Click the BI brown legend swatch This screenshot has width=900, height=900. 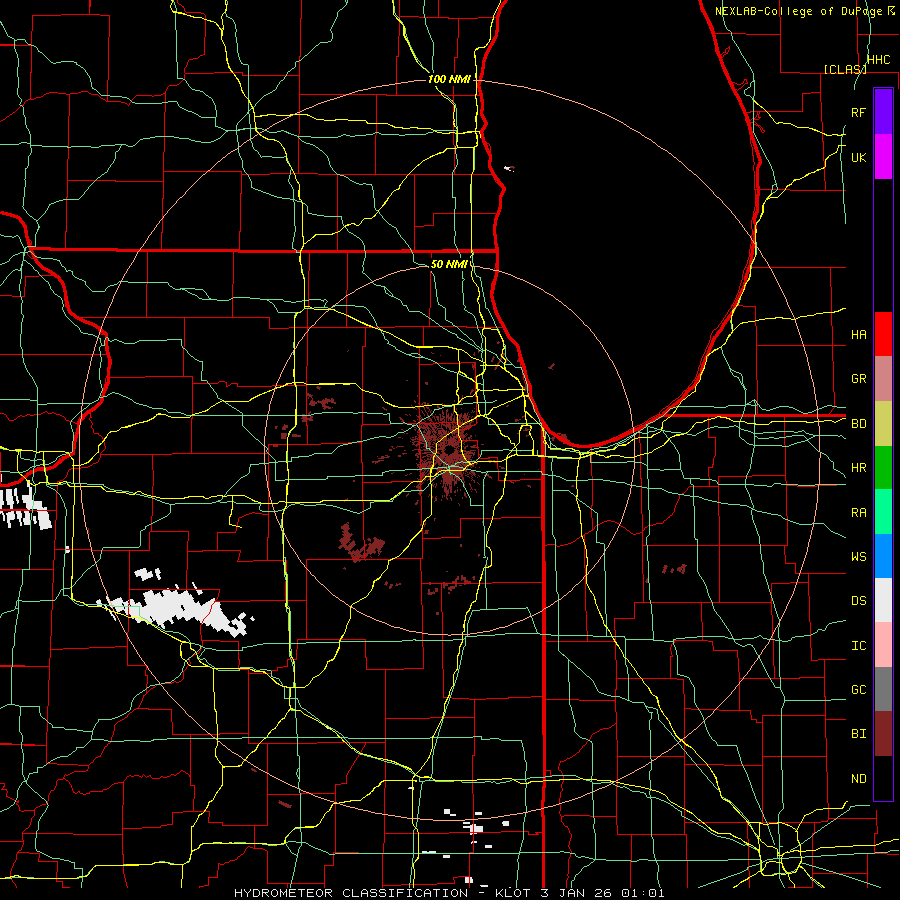pyautogui.click(x=883, y=734)
